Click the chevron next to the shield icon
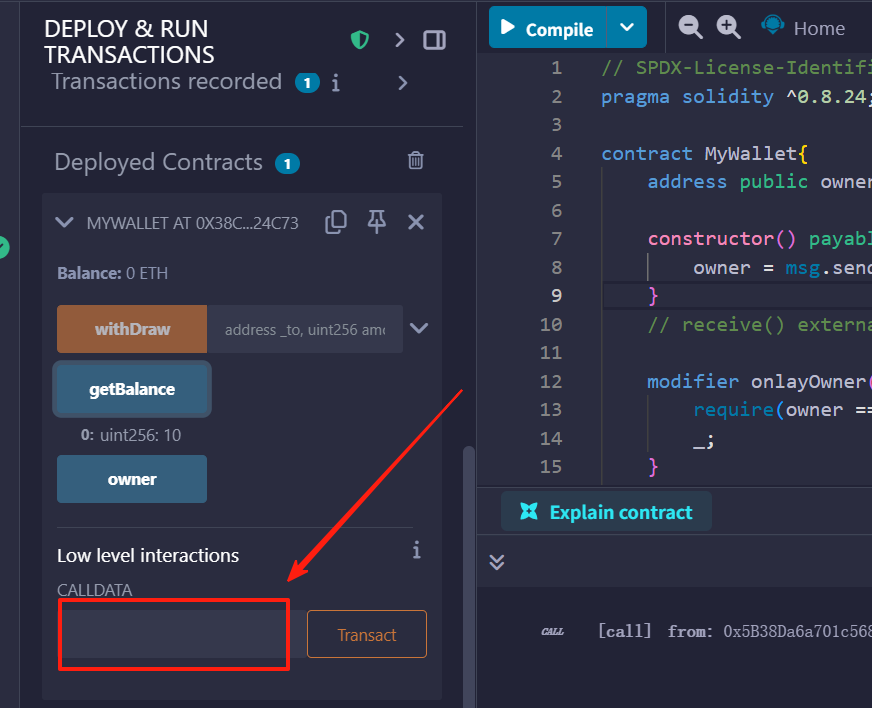Image resolution: width=872 pixels, height=708 pixels. 399,40
